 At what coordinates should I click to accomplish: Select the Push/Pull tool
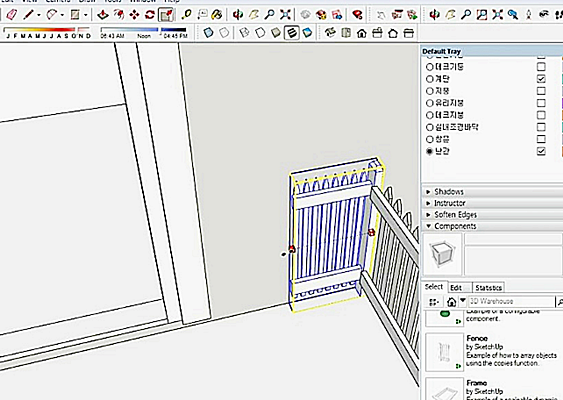(x=103, y=14)
